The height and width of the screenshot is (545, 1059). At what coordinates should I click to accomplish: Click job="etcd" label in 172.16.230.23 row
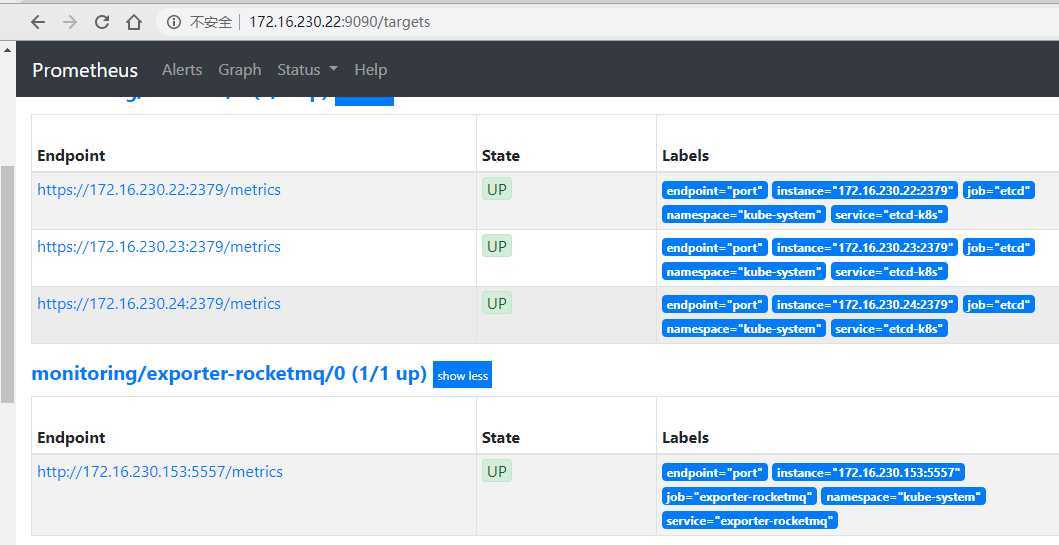998,248
